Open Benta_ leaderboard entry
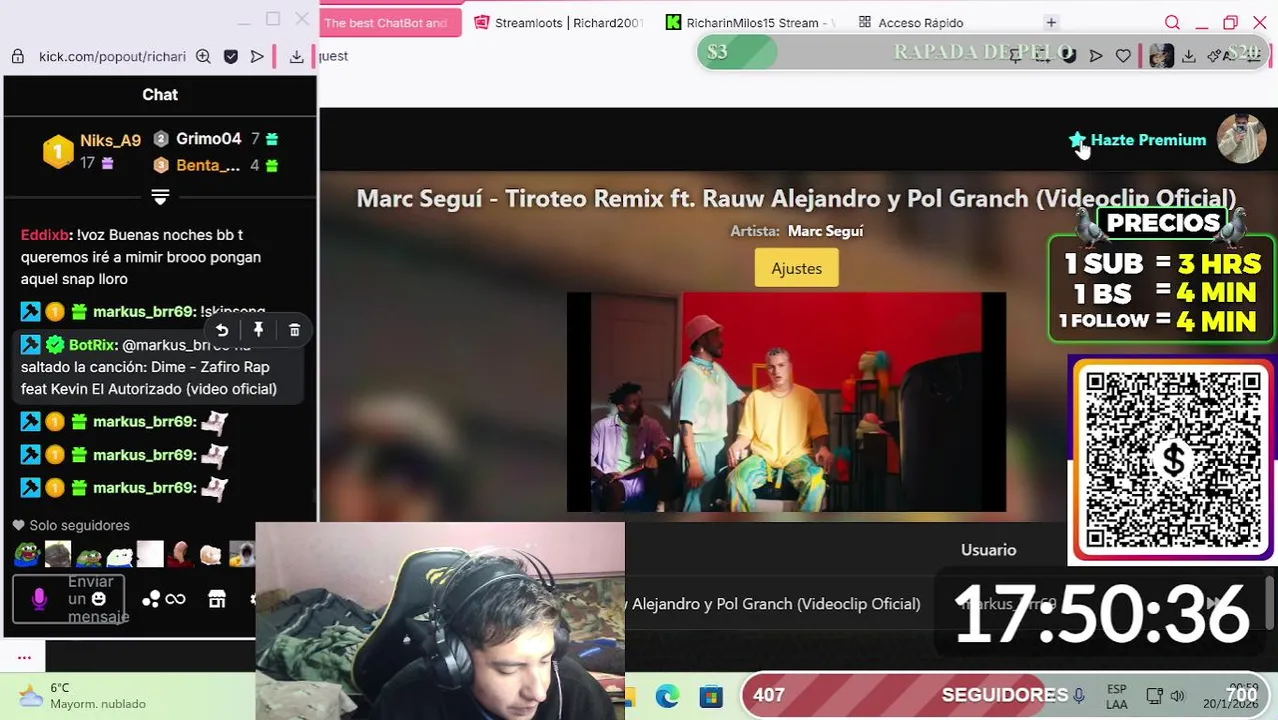This screenshot has width=1278, height=720. coord(208,165)
